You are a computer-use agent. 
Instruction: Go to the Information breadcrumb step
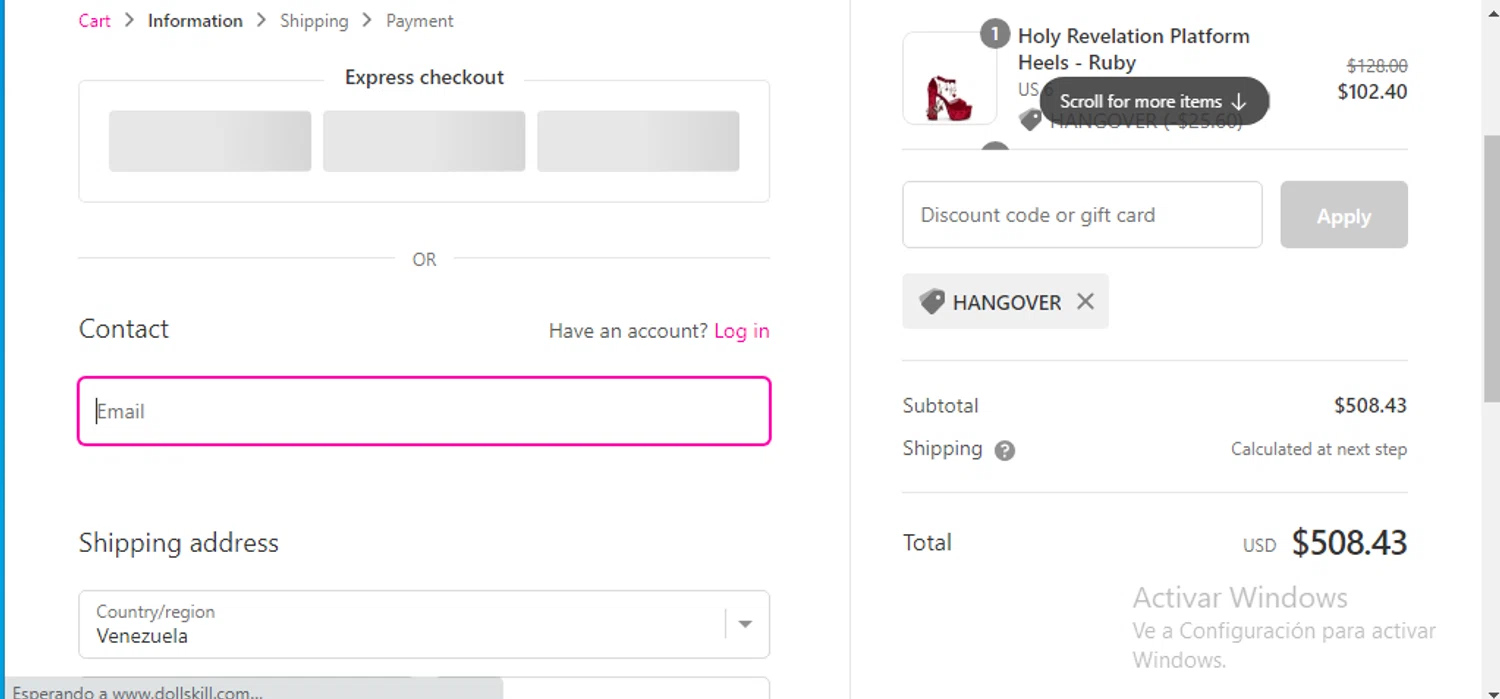tap(195, 21)
